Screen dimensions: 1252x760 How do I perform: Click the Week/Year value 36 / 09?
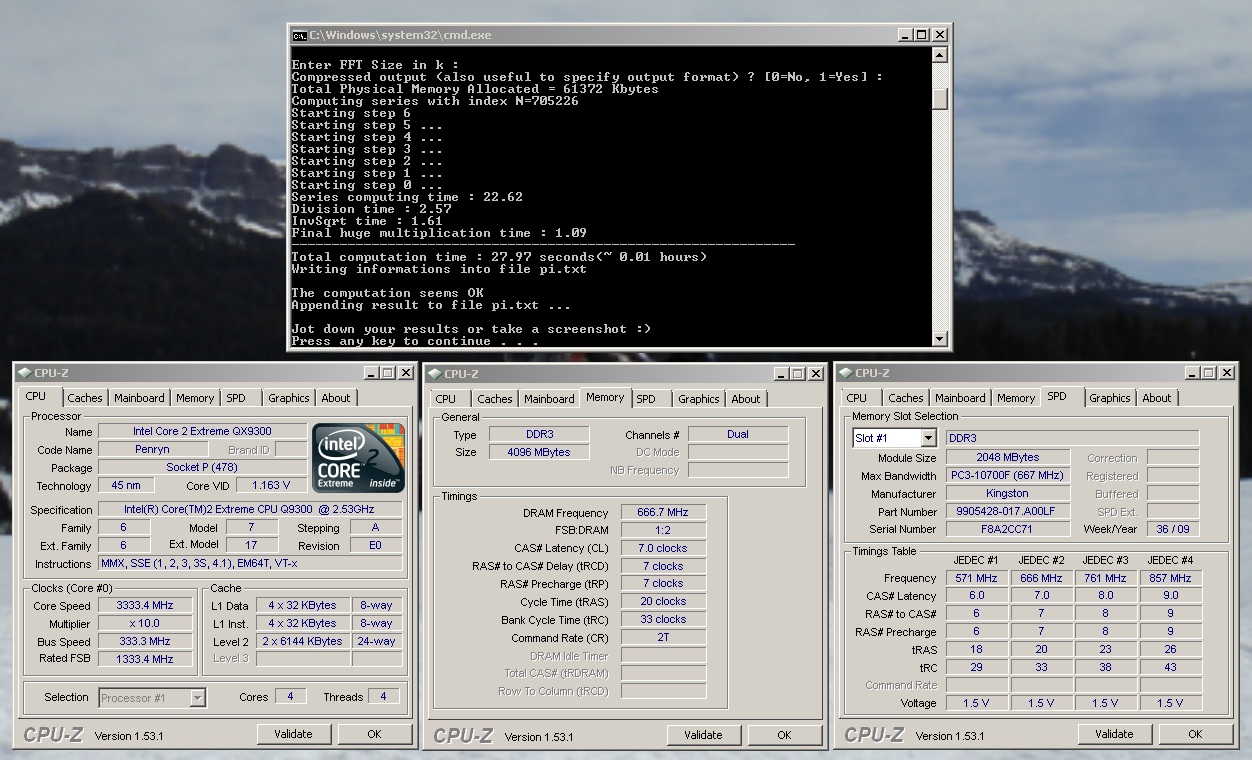[x=1175, y=530]
